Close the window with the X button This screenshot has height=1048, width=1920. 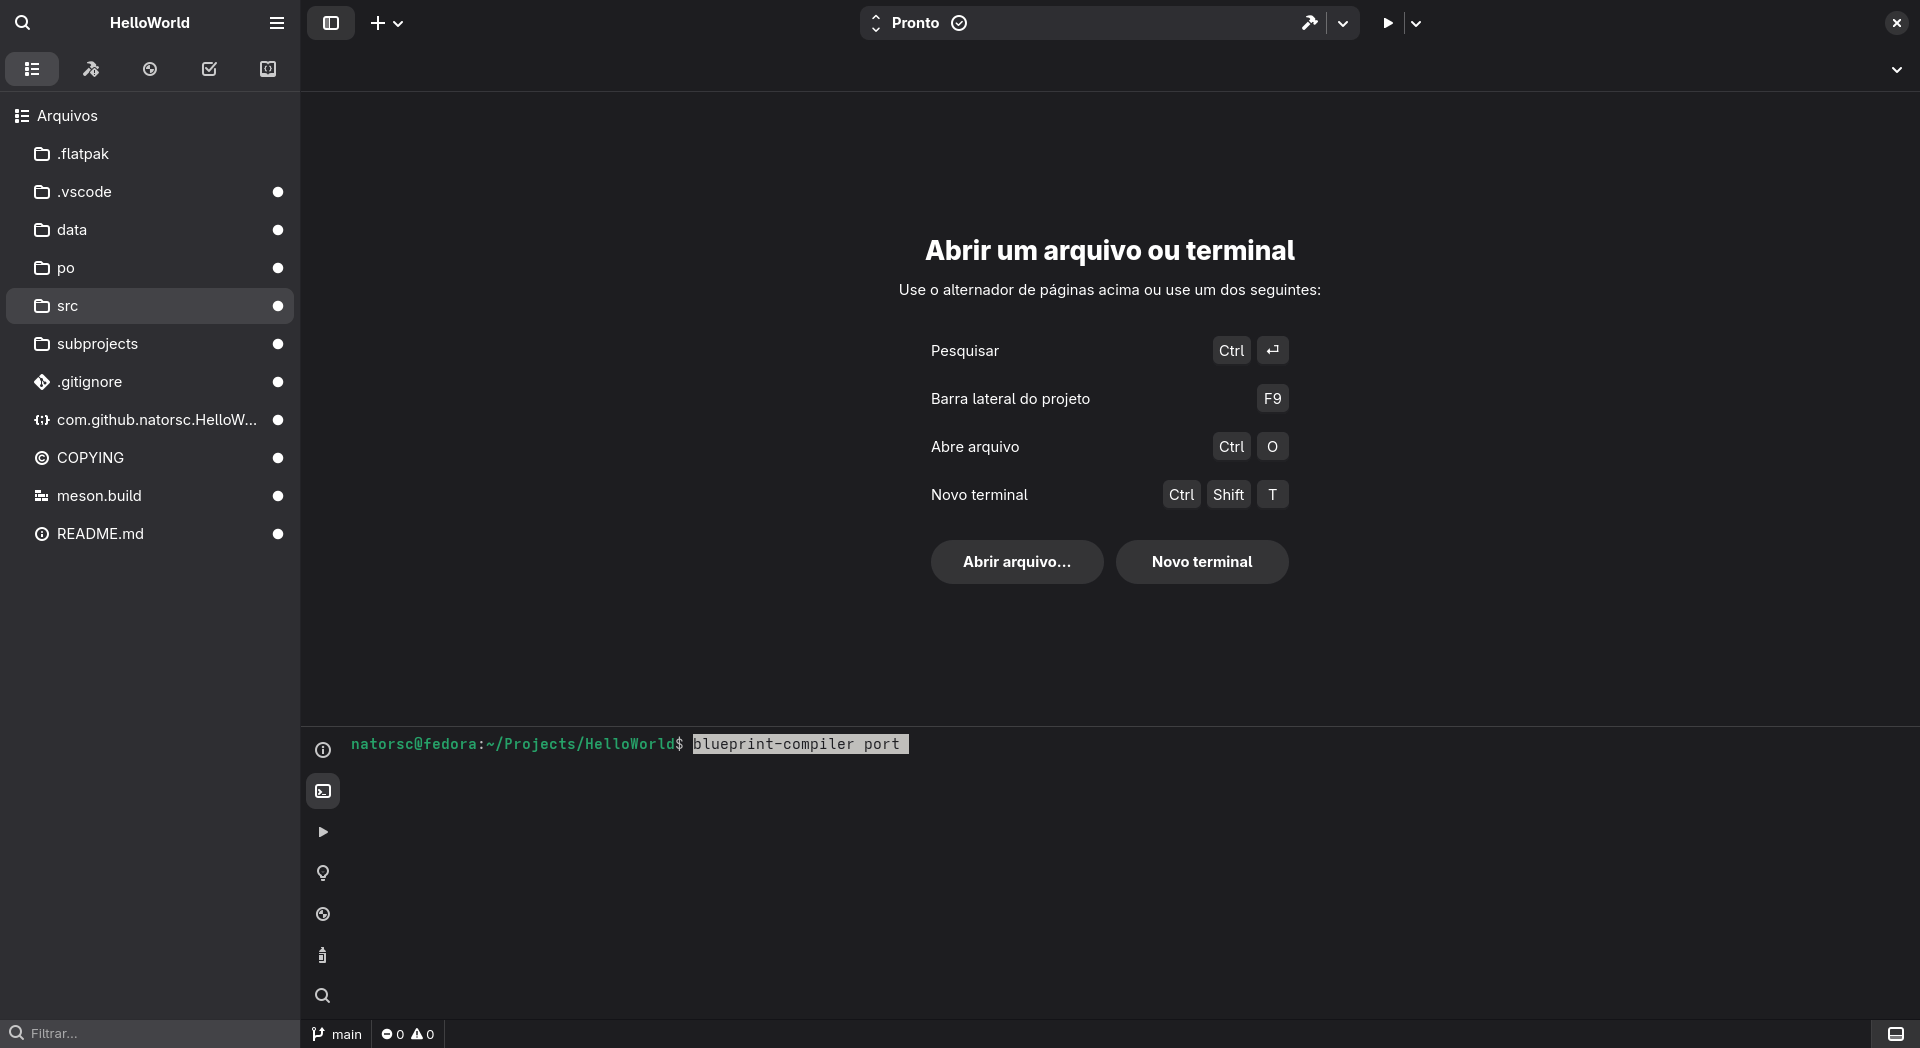[1896, 23]
